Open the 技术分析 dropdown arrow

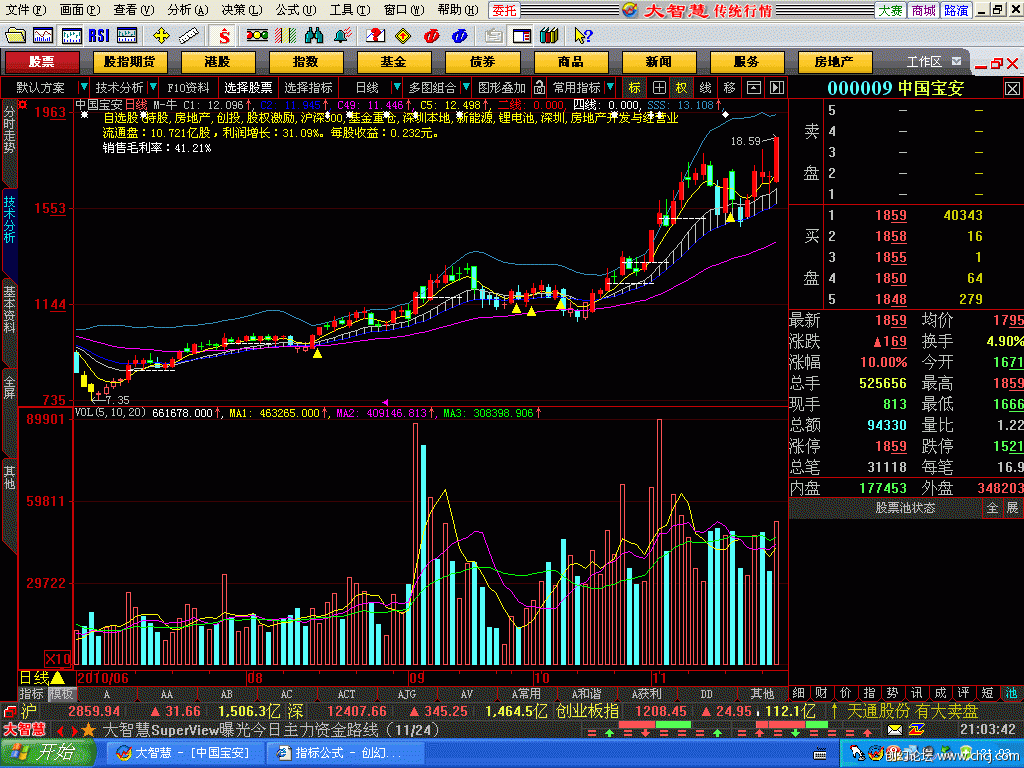tap(153, 87)
